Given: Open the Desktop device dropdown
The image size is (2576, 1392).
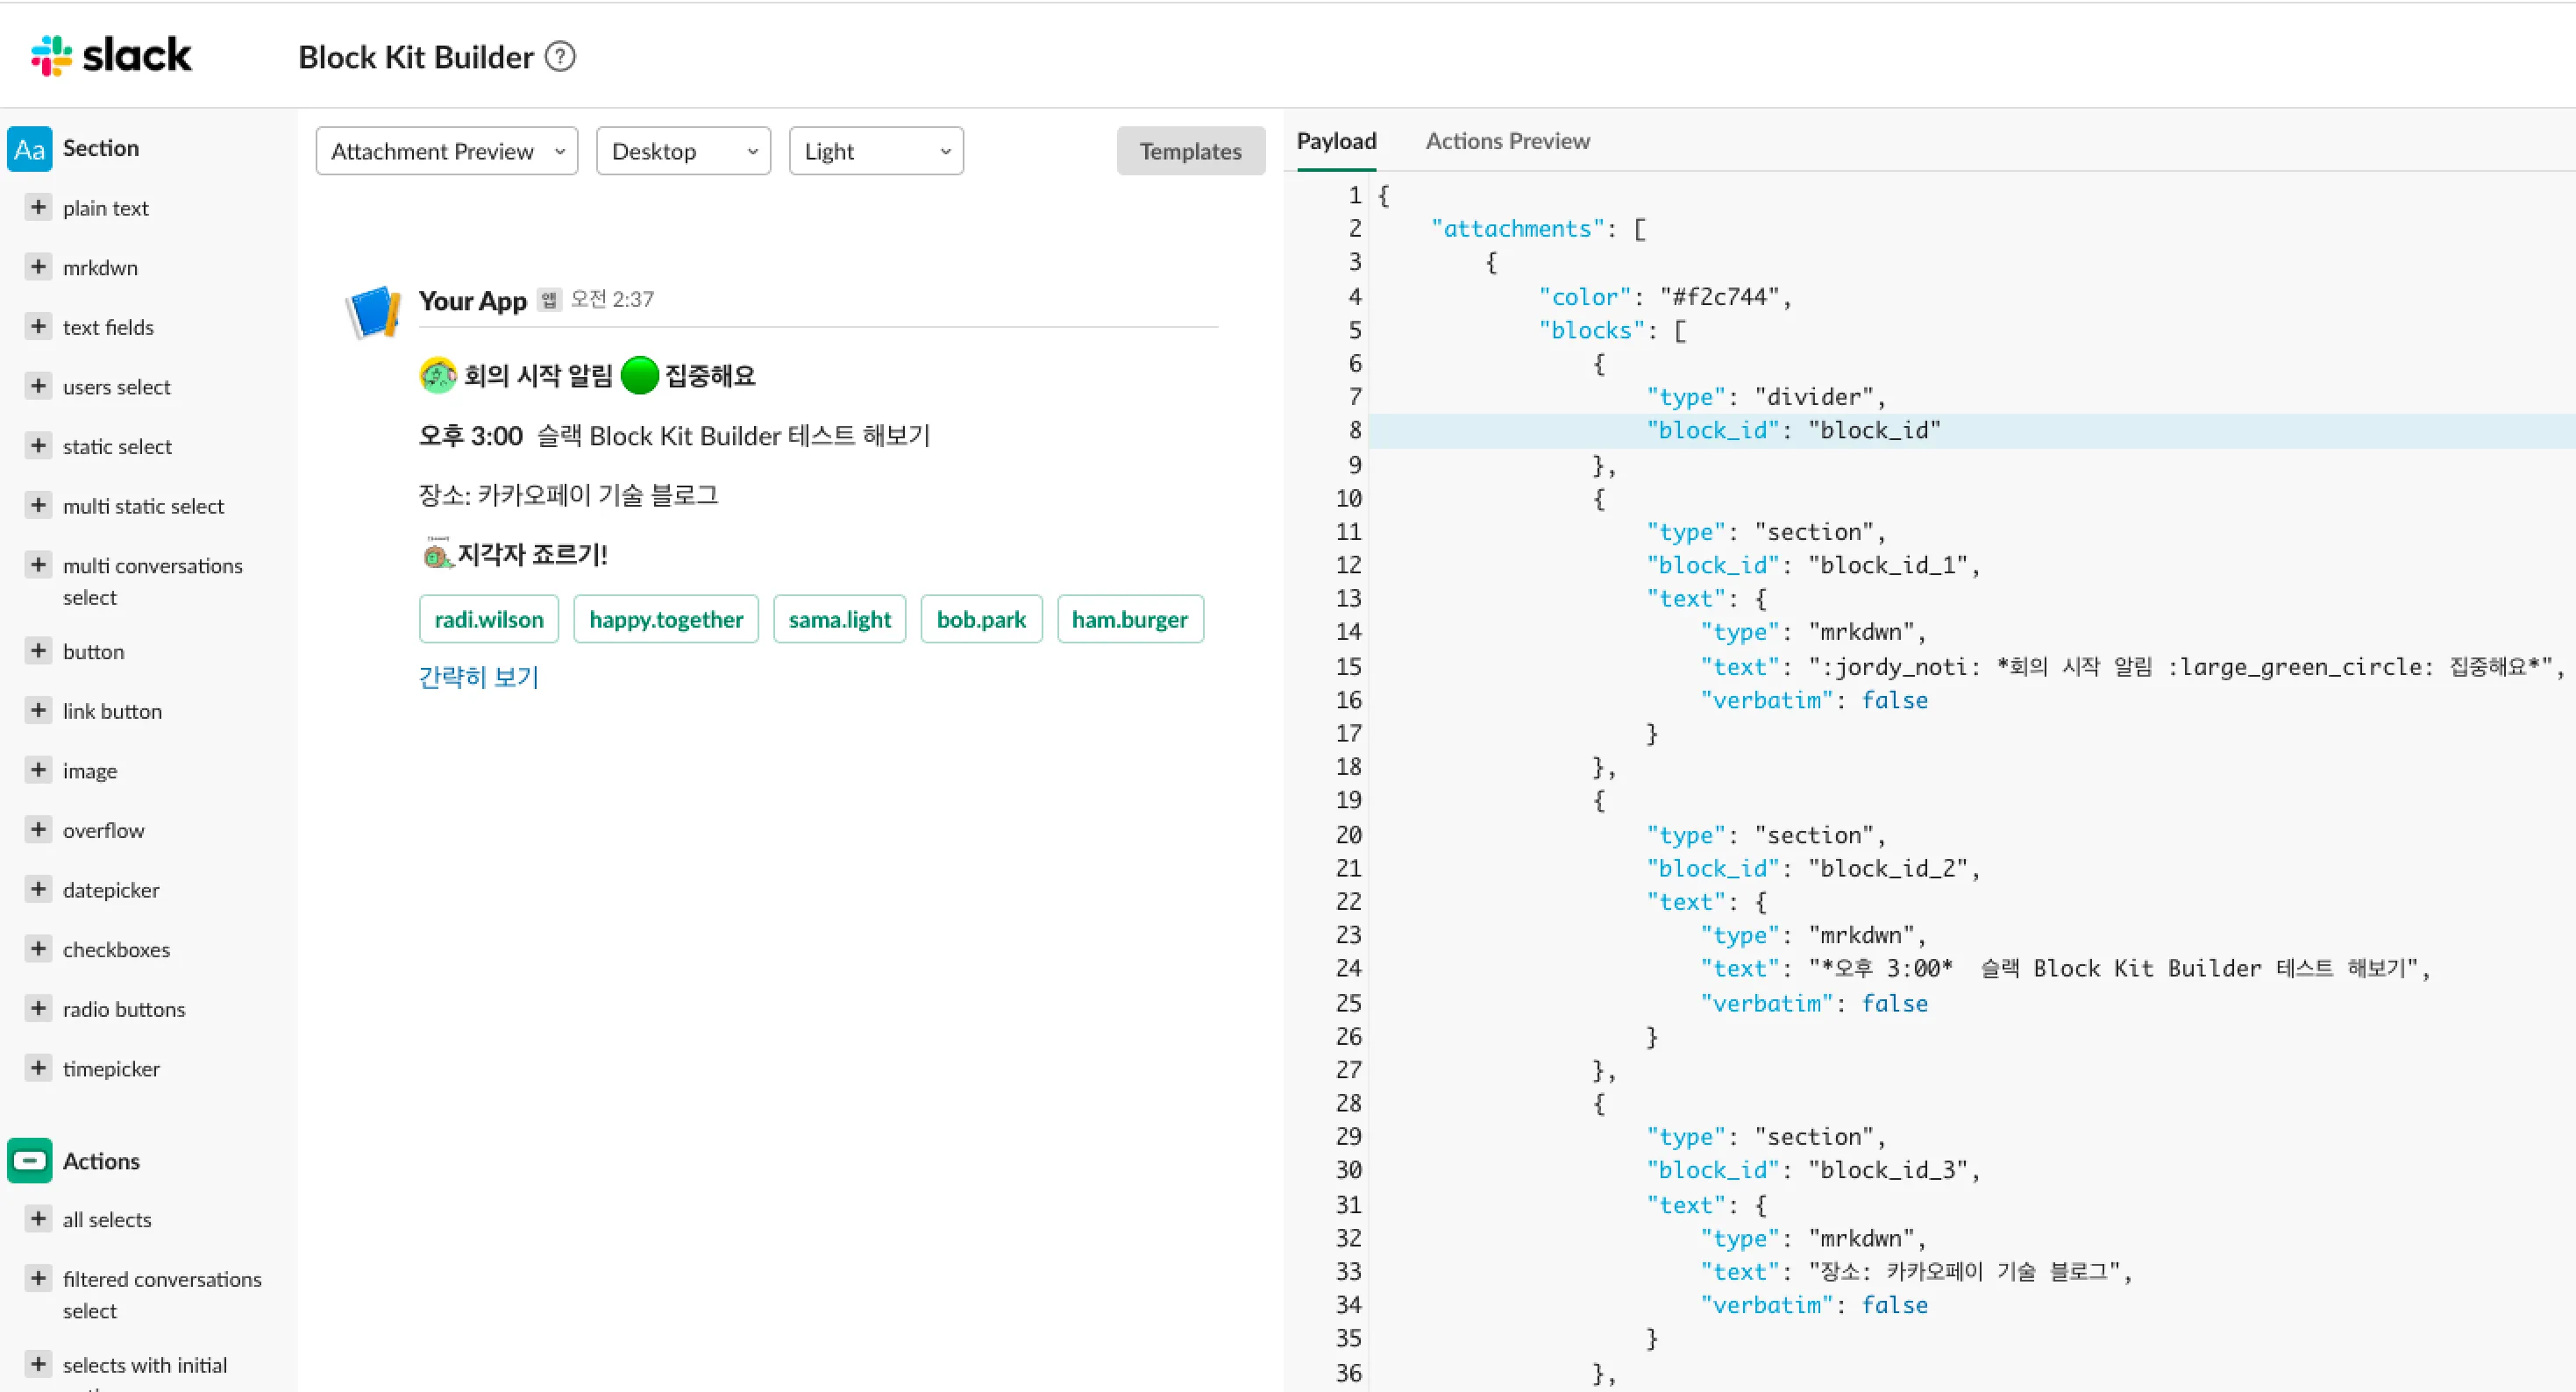Looking at the screenshot, I should (x=684, y=151).
